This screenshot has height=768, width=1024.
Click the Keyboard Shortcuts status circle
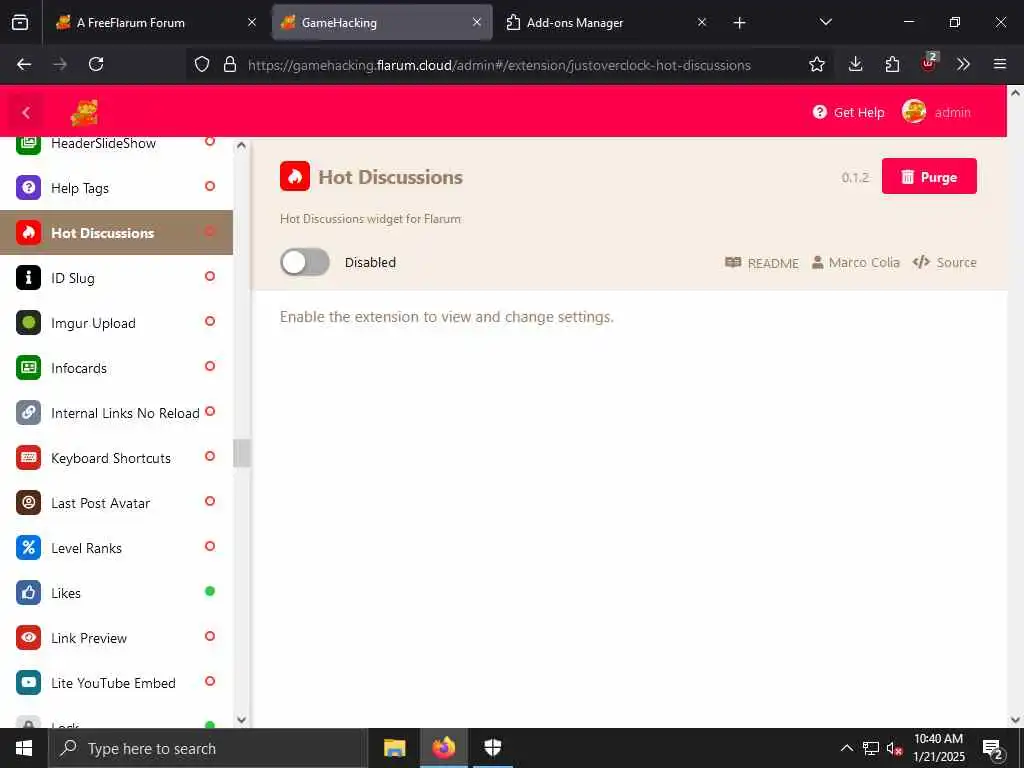coord(210,456)
